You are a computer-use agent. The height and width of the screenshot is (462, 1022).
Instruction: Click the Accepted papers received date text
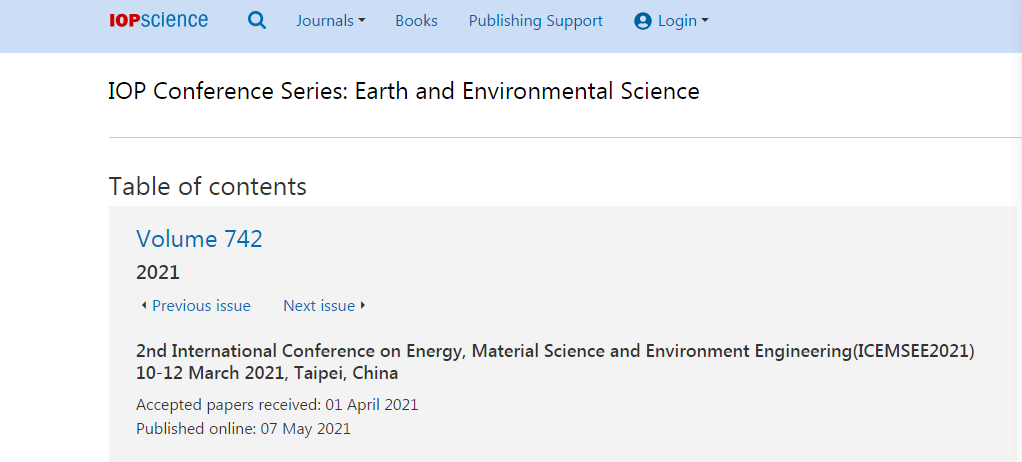coord(277,405)
